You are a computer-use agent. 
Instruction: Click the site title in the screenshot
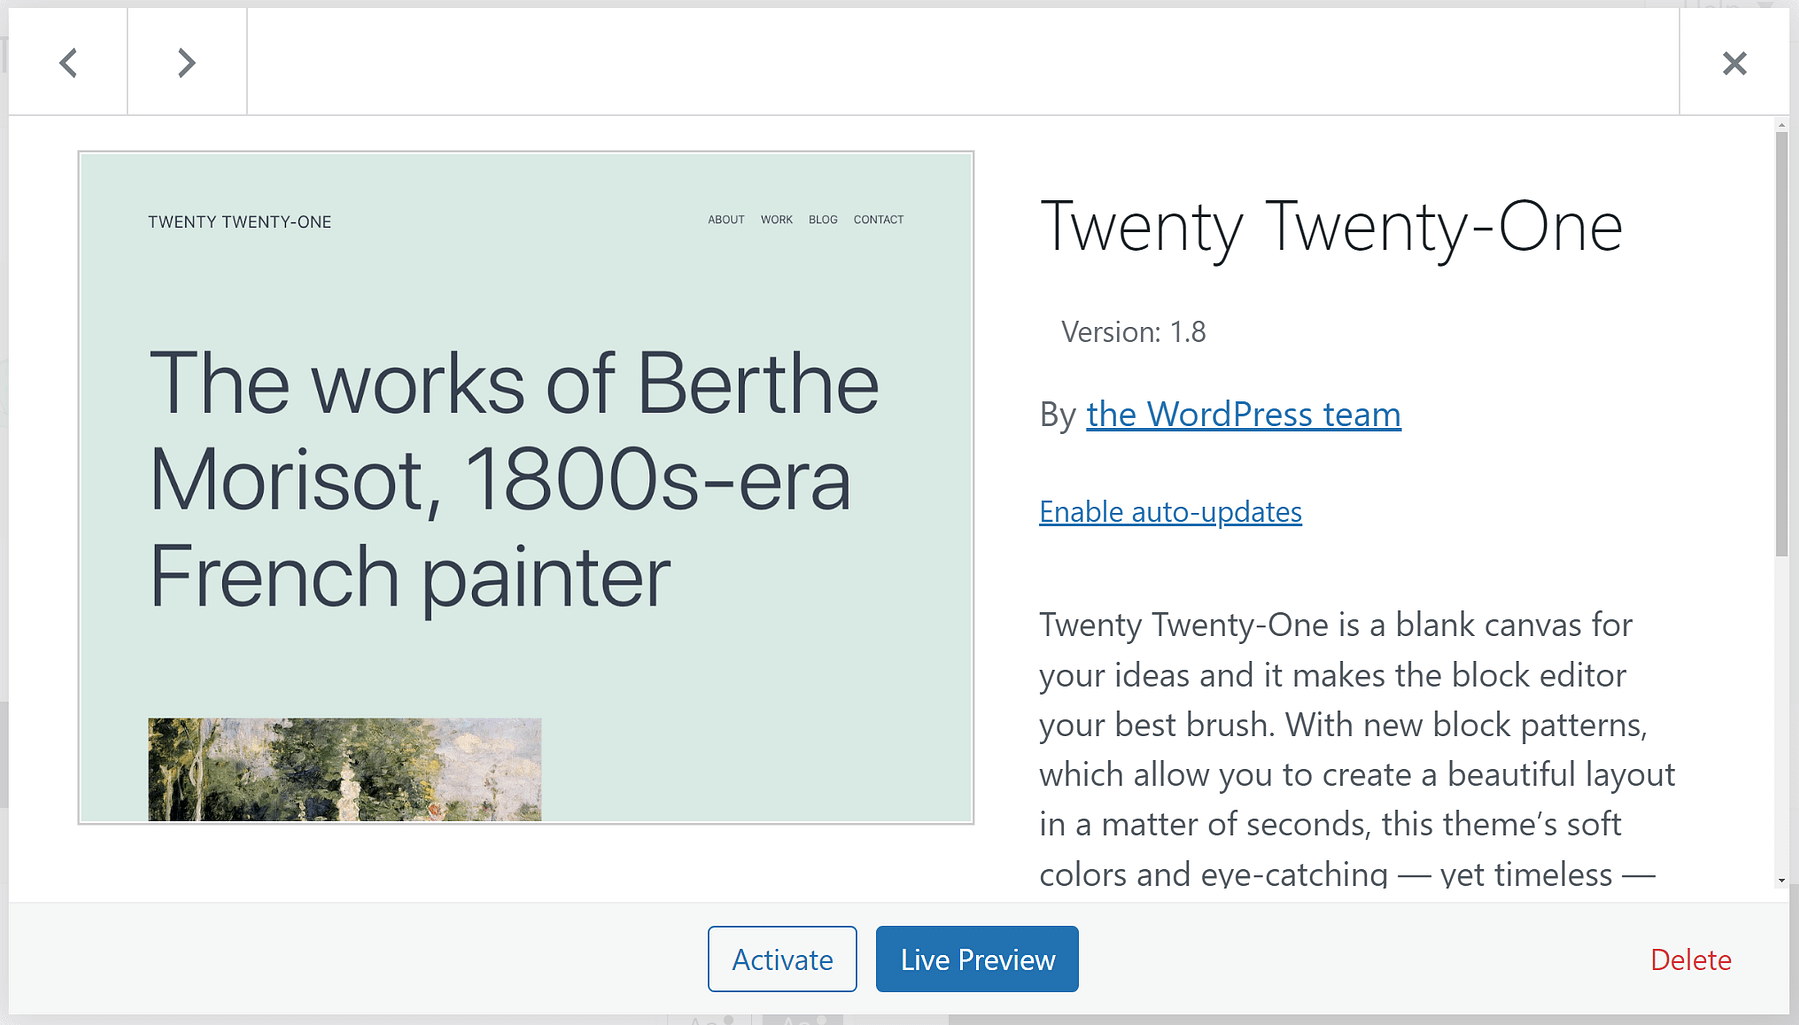click(240, 222)
